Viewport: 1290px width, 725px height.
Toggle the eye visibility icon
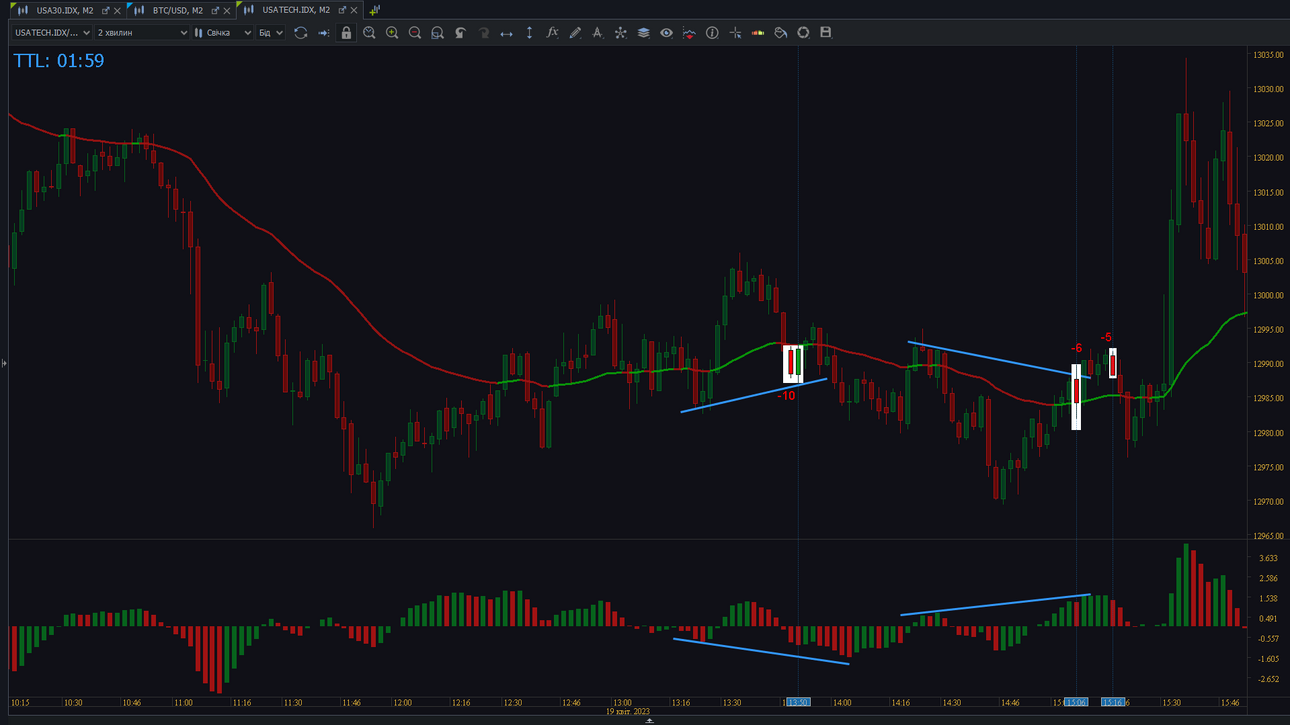666,33
